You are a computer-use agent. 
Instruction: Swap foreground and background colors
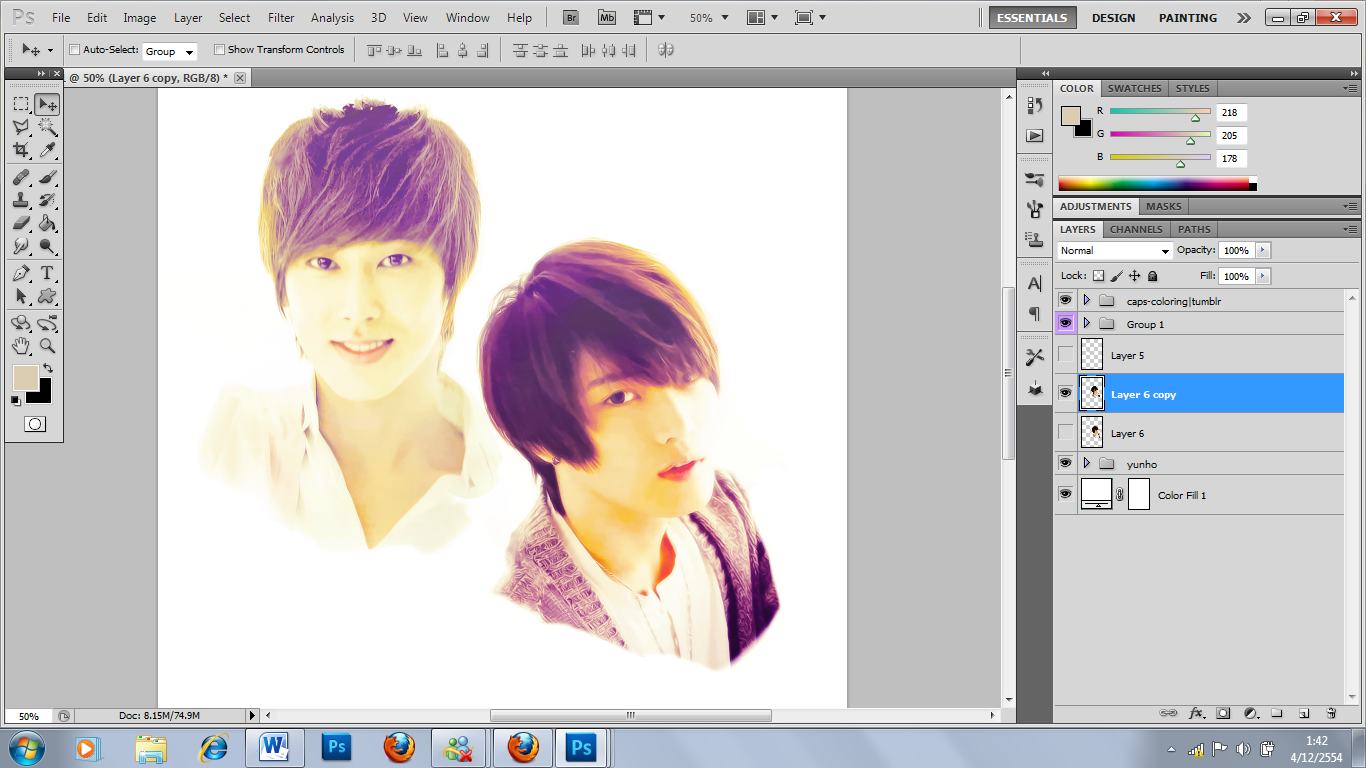[47, 368]
